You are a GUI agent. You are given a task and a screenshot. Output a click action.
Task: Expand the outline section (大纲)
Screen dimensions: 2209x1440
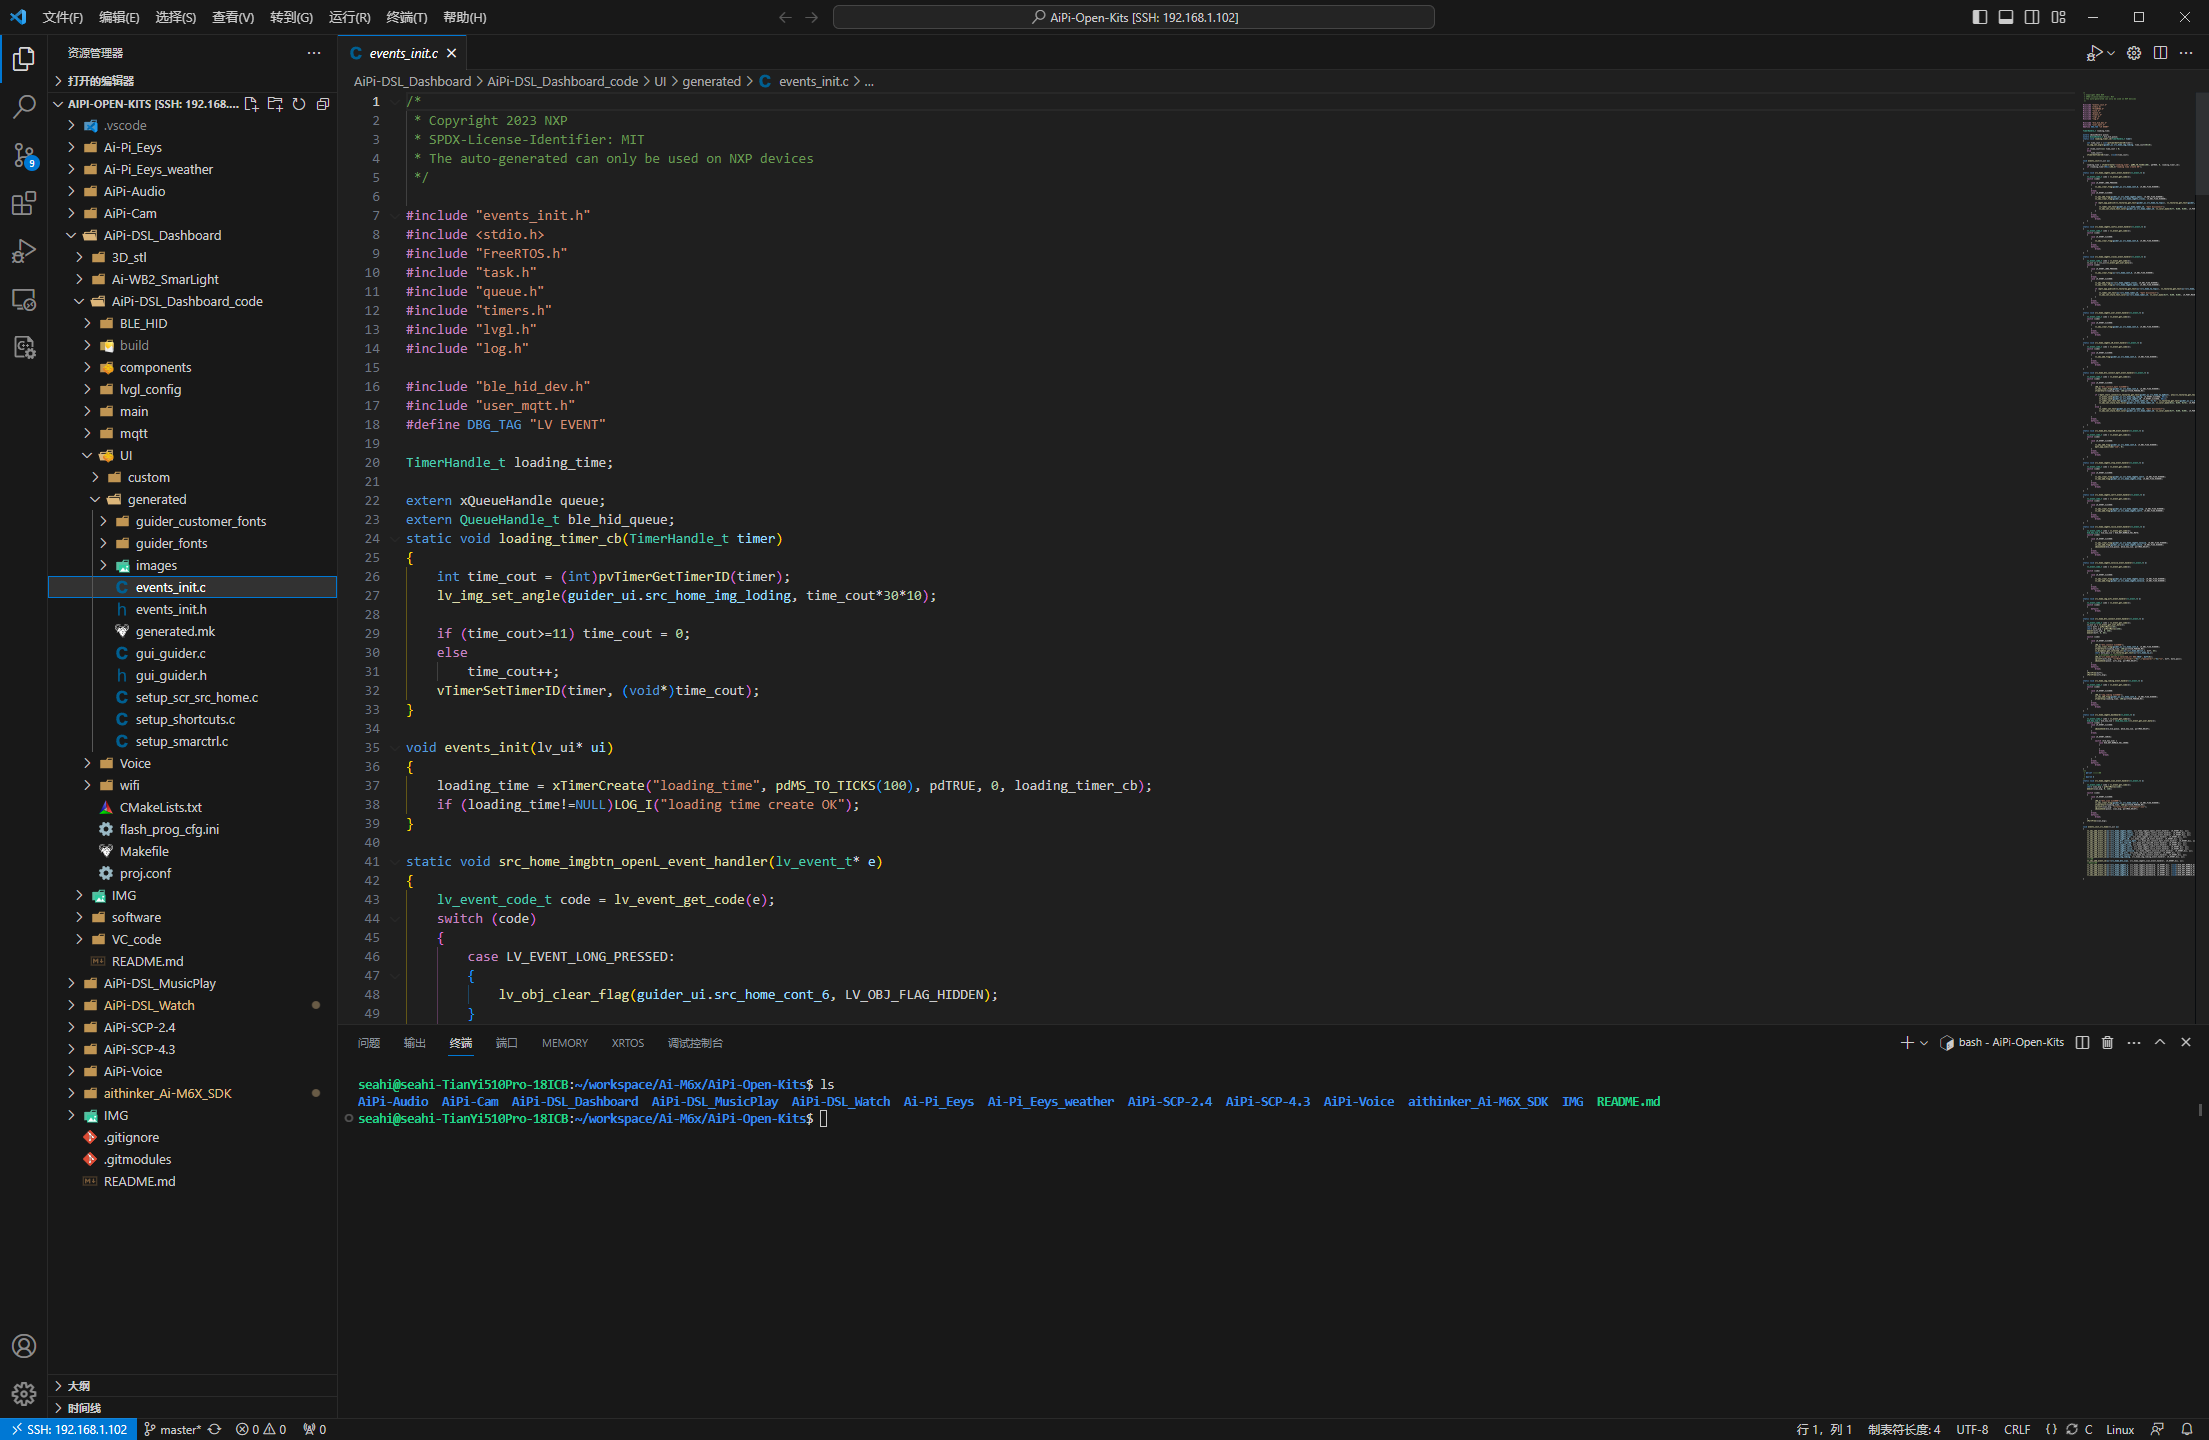tap(192, 1385)
